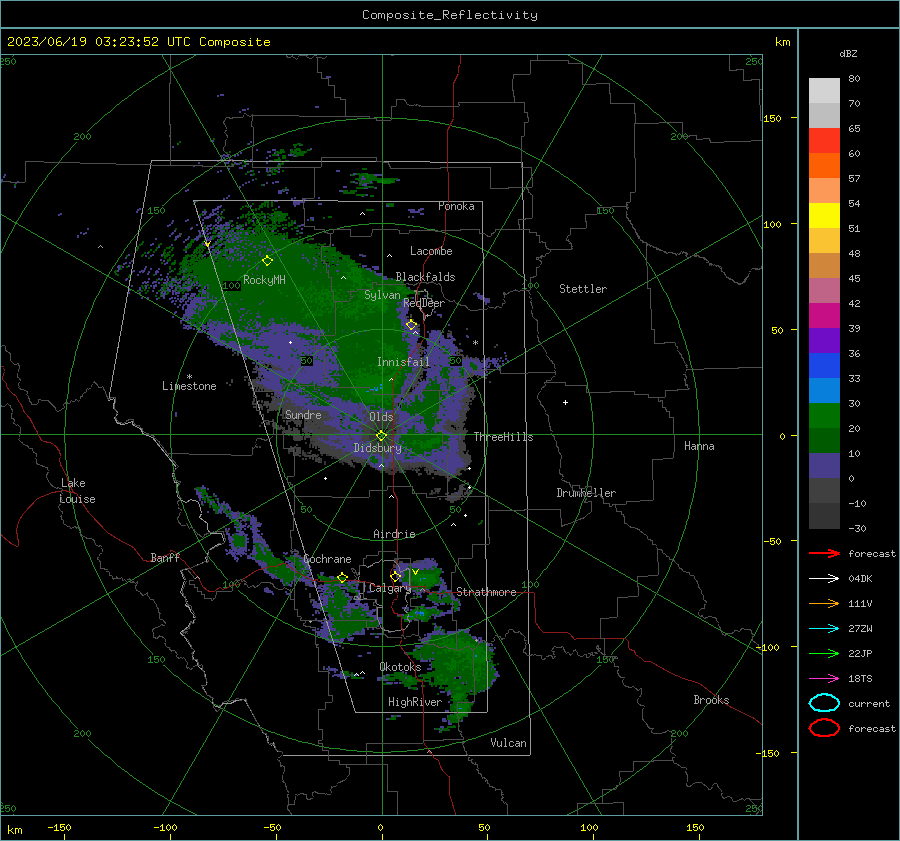Select the dark gray -10 dBZ swatch
This screenshot has height=841, width=900.
(824, 516)
